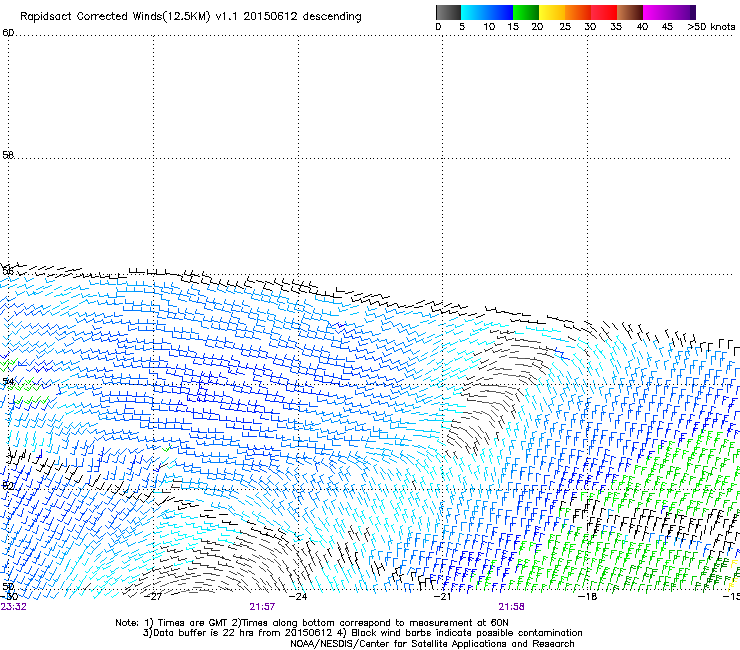Click the legend scale value '35'
Image resolution: width=740 pixels, height=650 pixels.
[x=616, y=27]
